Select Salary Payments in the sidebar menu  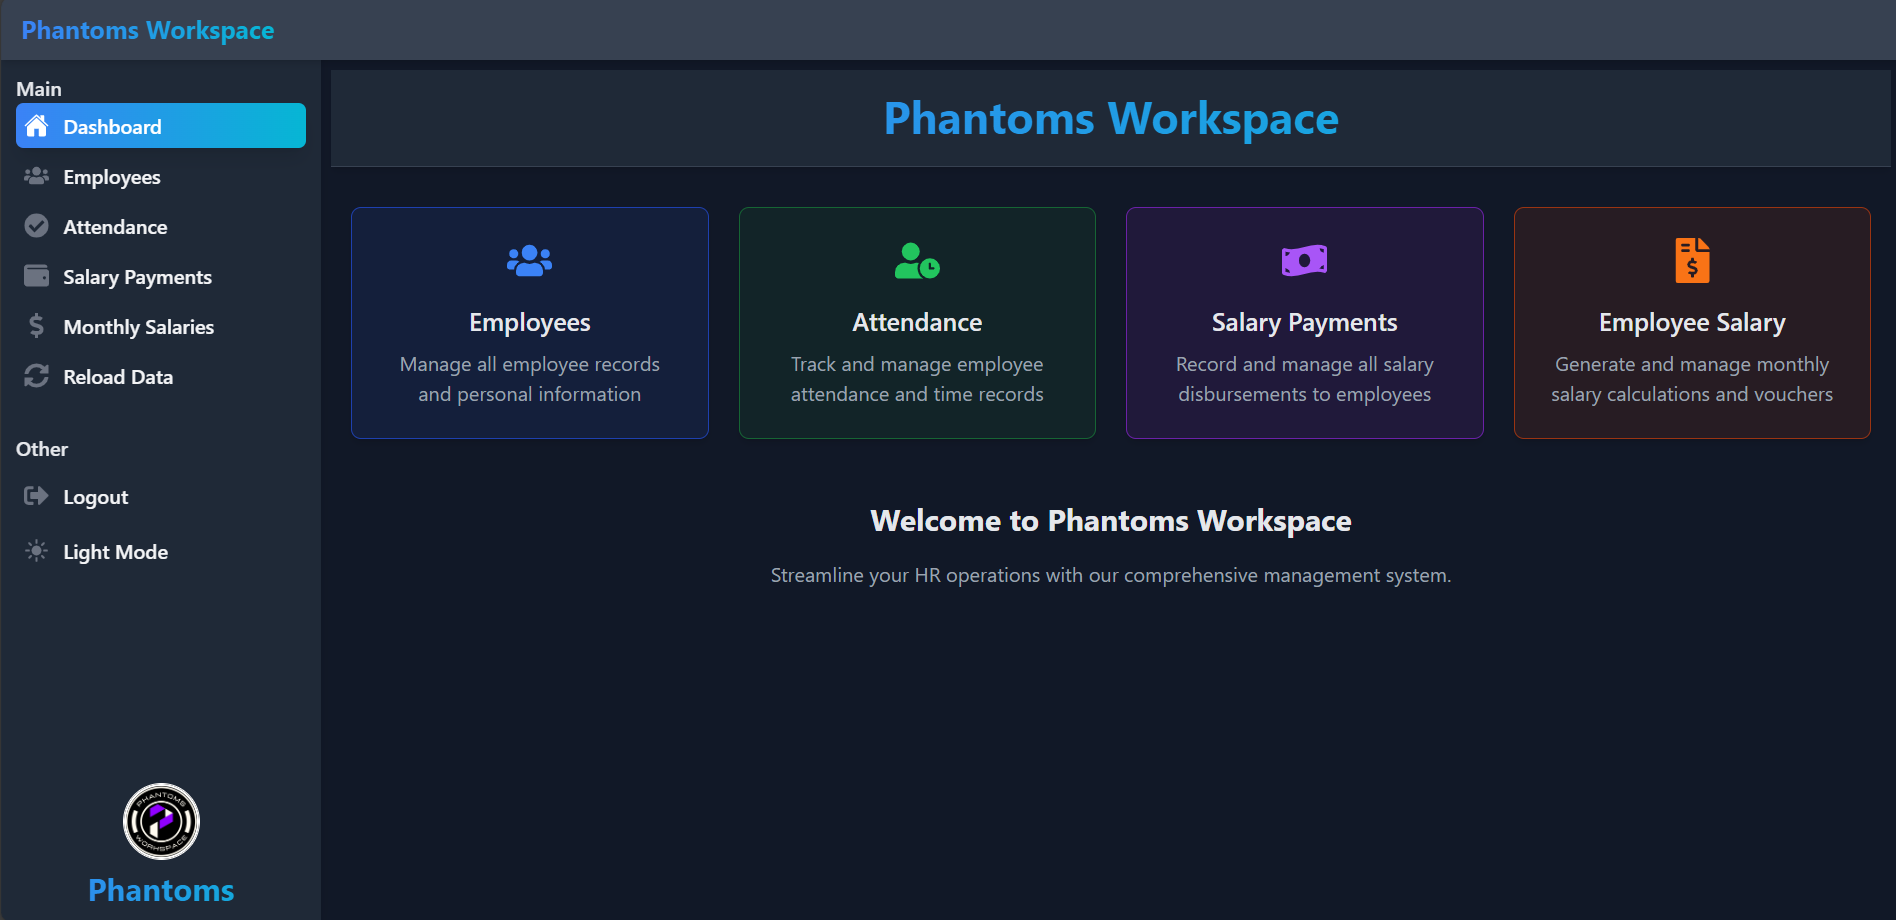(137, 277)
